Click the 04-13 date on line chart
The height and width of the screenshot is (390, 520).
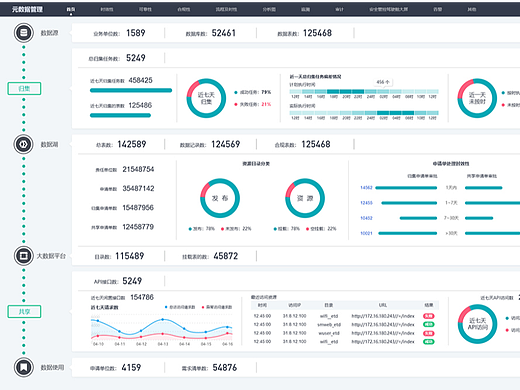[x=163, y=344]
